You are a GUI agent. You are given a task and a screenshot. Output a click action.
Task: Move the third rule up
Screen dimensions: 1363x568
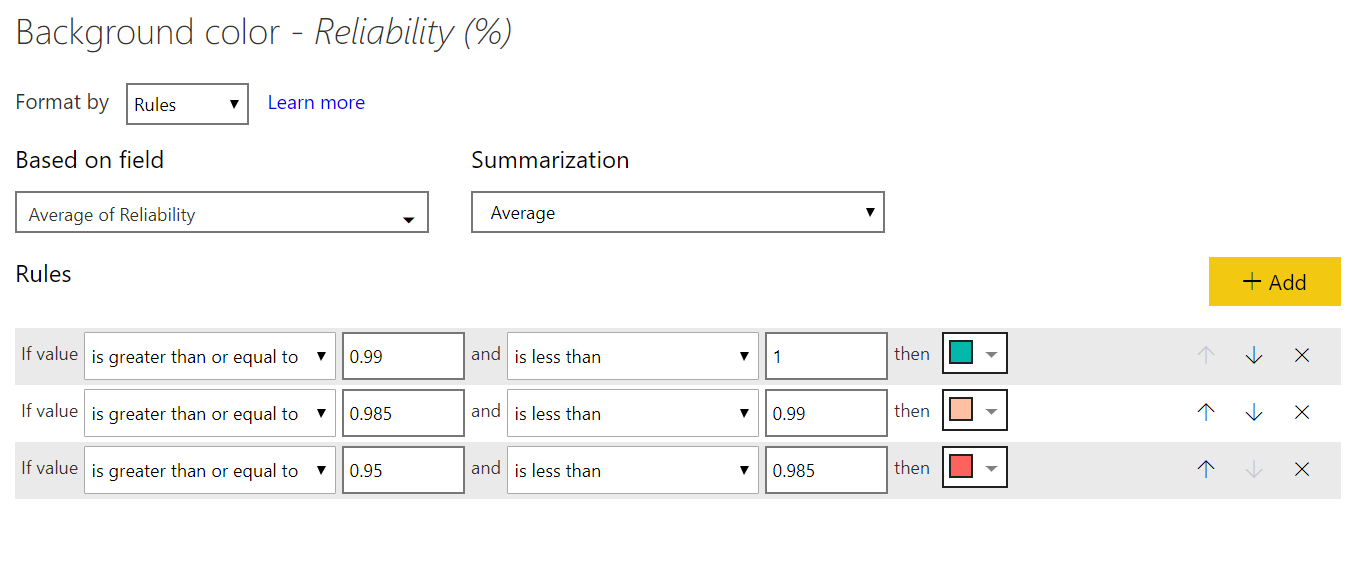(x=1206, y=469)
